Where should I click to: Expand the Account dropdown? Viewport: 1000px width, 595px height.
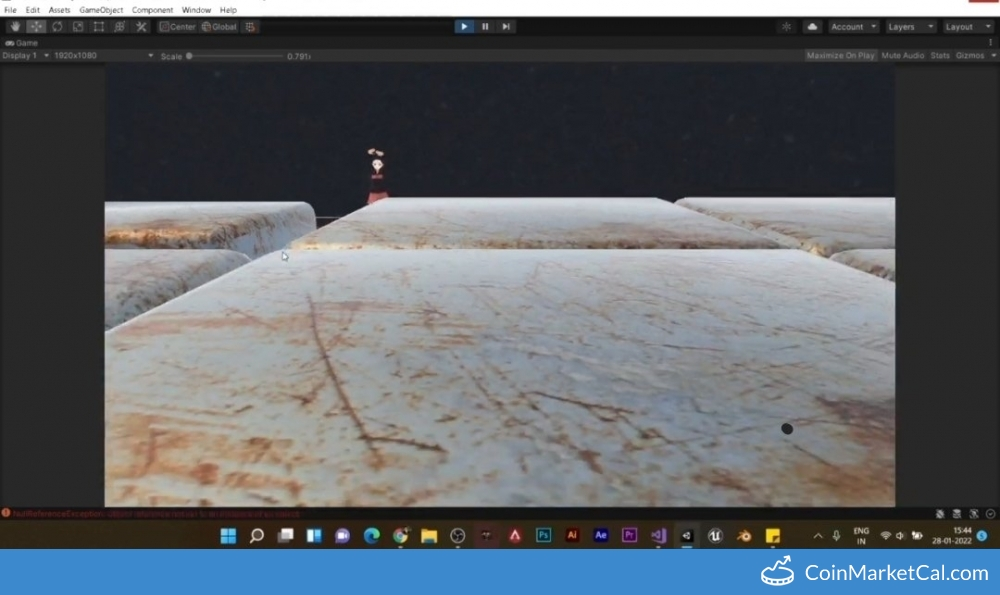(x=853, y=27)
